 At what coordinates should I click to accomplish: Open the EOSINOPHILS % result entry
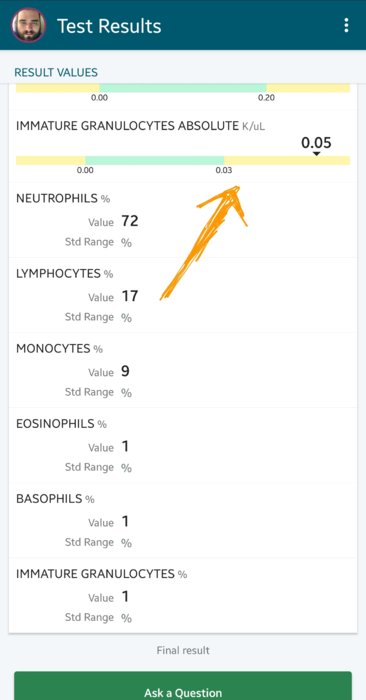coord(183,445)
